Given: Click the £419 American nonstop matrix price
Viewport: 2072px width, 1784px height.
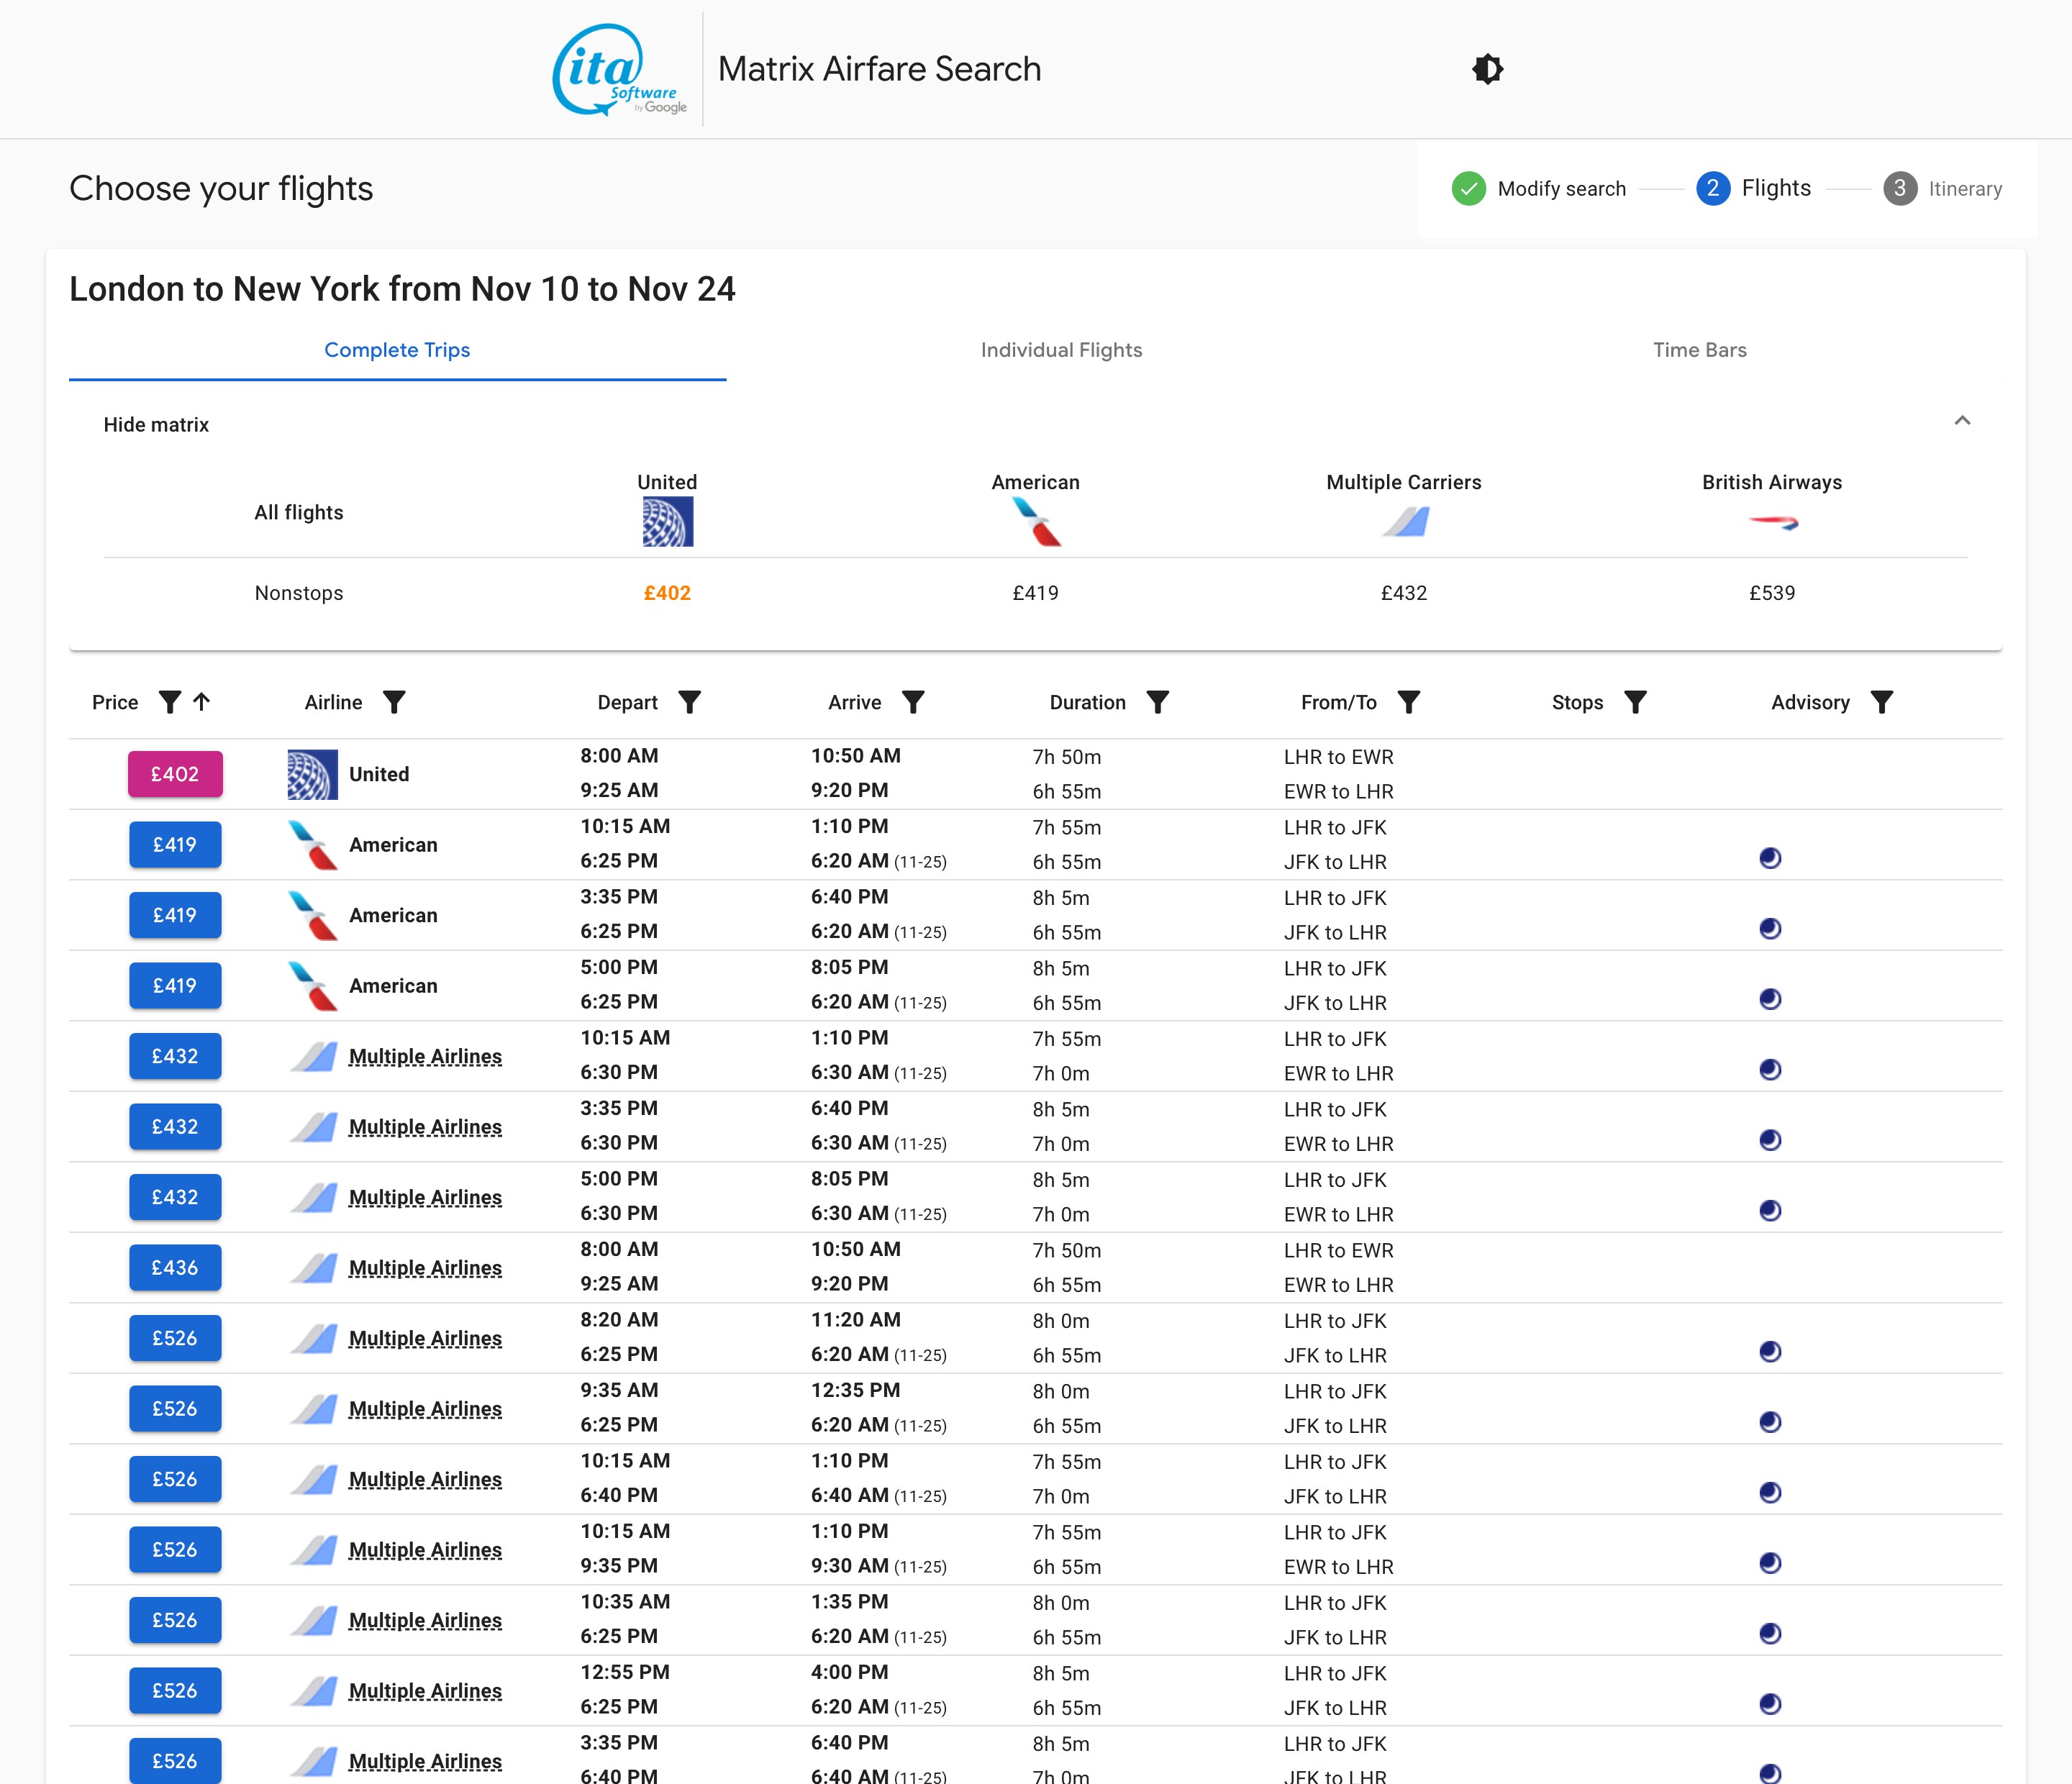Looking at the screenshot, I should (x=1036, y=593).
